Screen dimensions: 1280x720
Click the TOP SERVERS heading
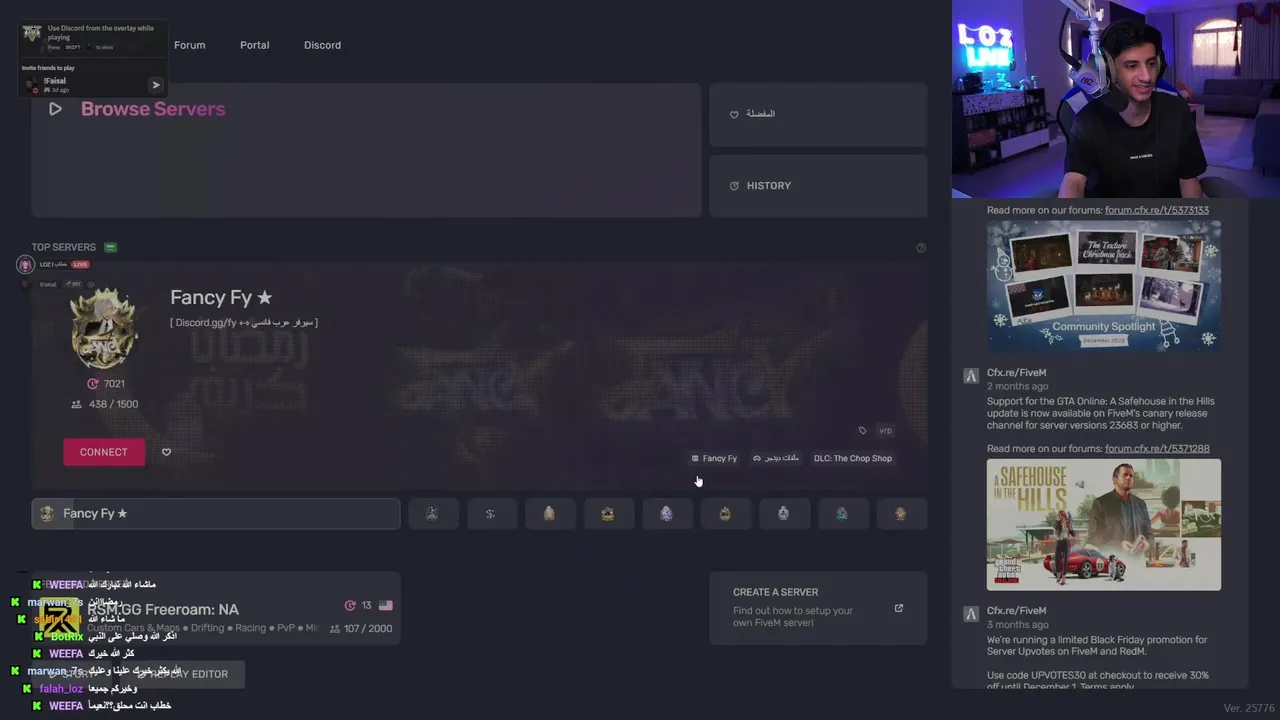63,247
